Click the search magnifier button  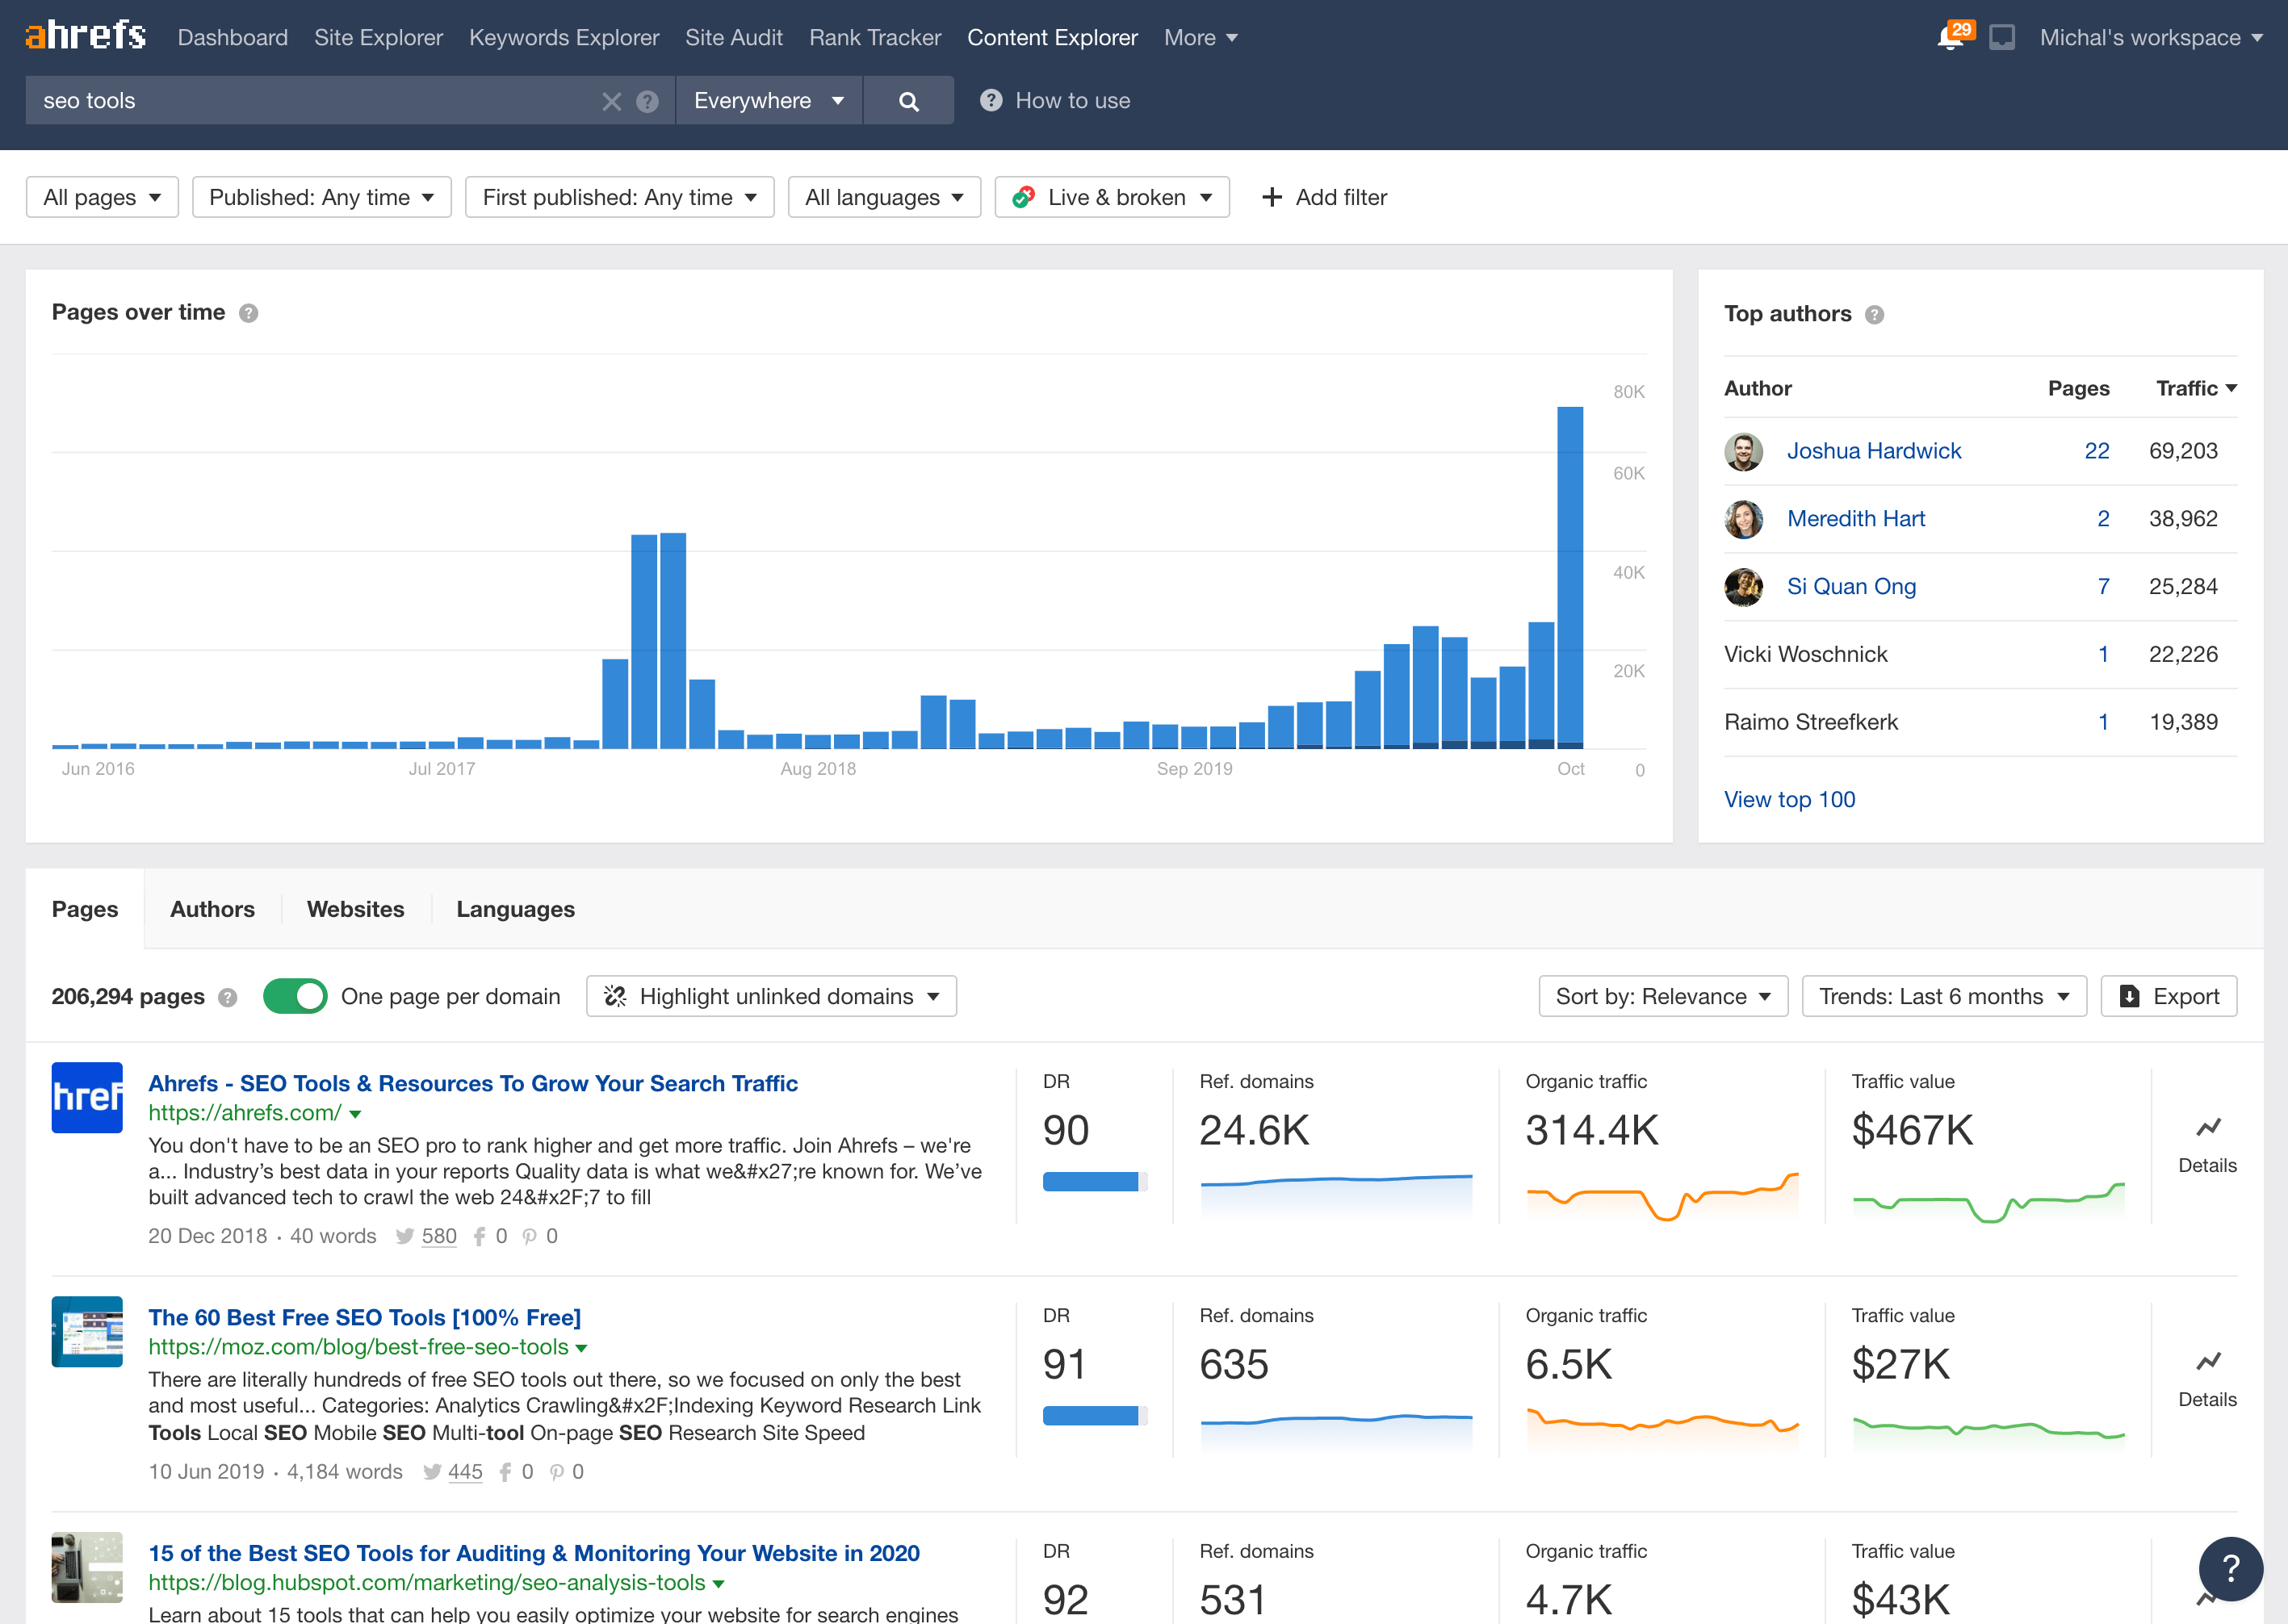click(x=908, y=101)
